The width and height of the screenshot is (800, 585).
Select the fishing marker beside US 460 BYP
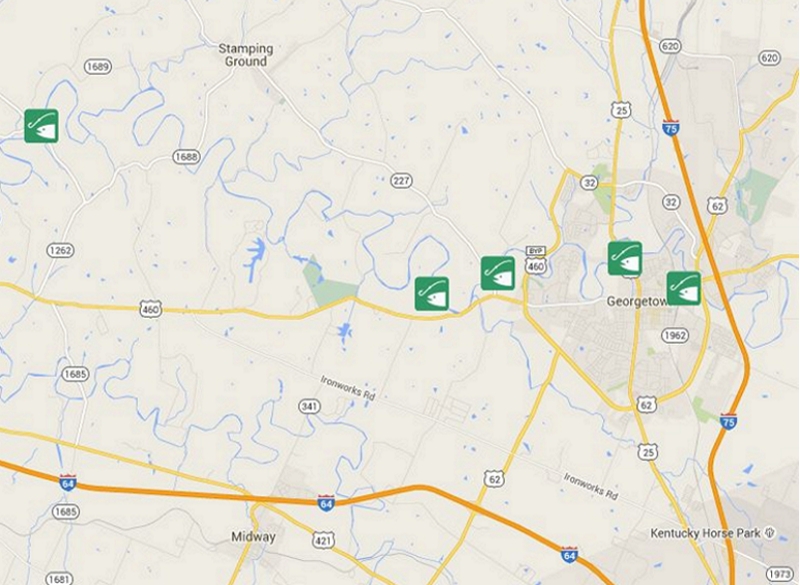point(498,273)
